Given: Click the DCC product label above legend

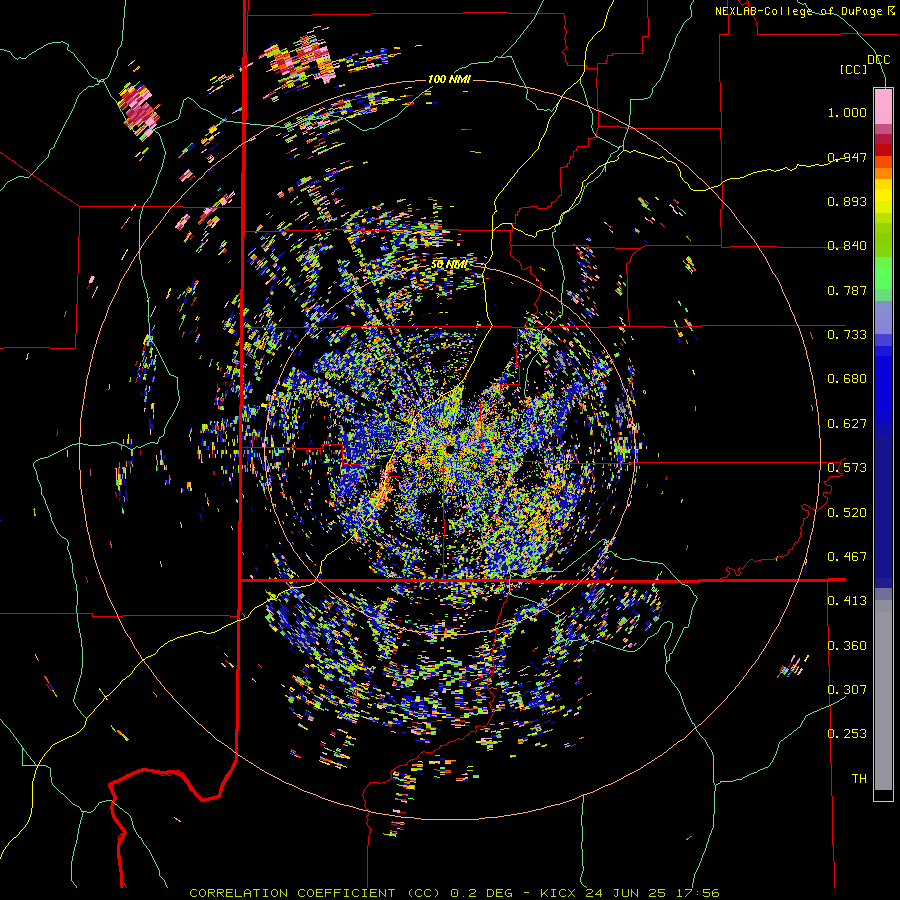Looking at the screenshot, I should pyautogui.click(x=878, y=60).
